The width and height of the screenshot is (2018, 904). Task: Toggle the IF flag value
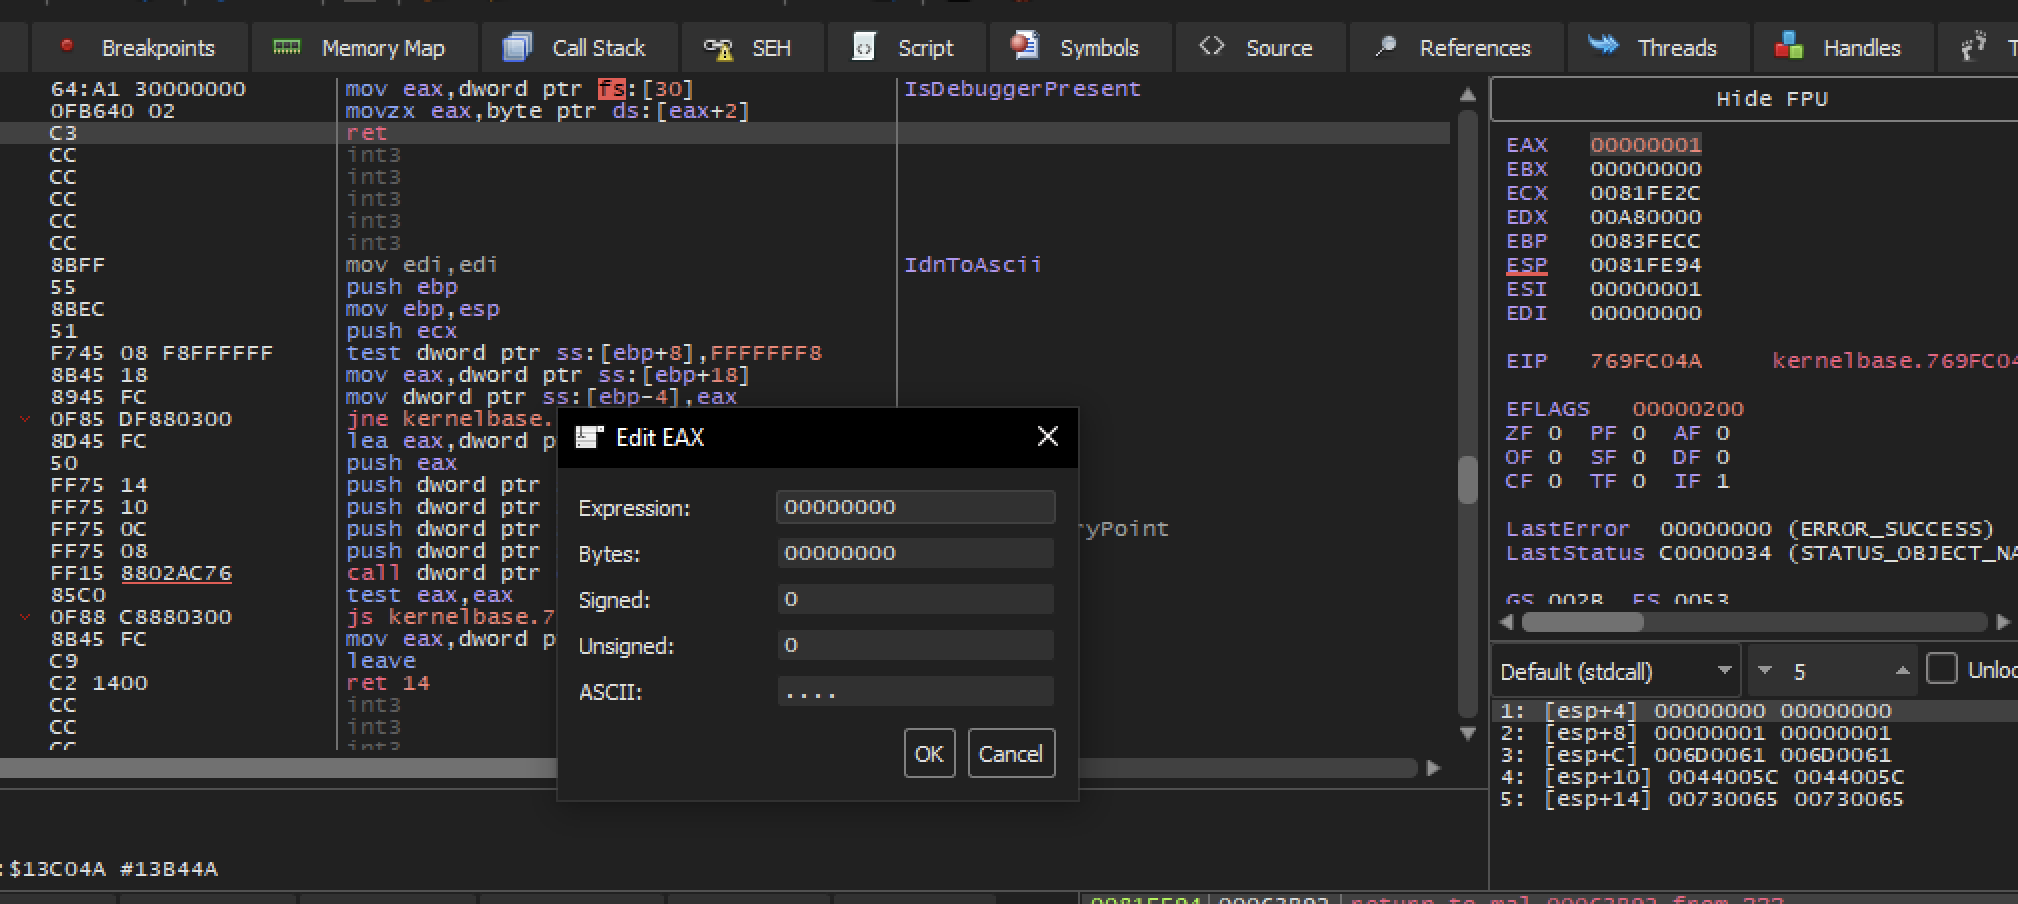pyautogui.click(x=1723, y=481)
